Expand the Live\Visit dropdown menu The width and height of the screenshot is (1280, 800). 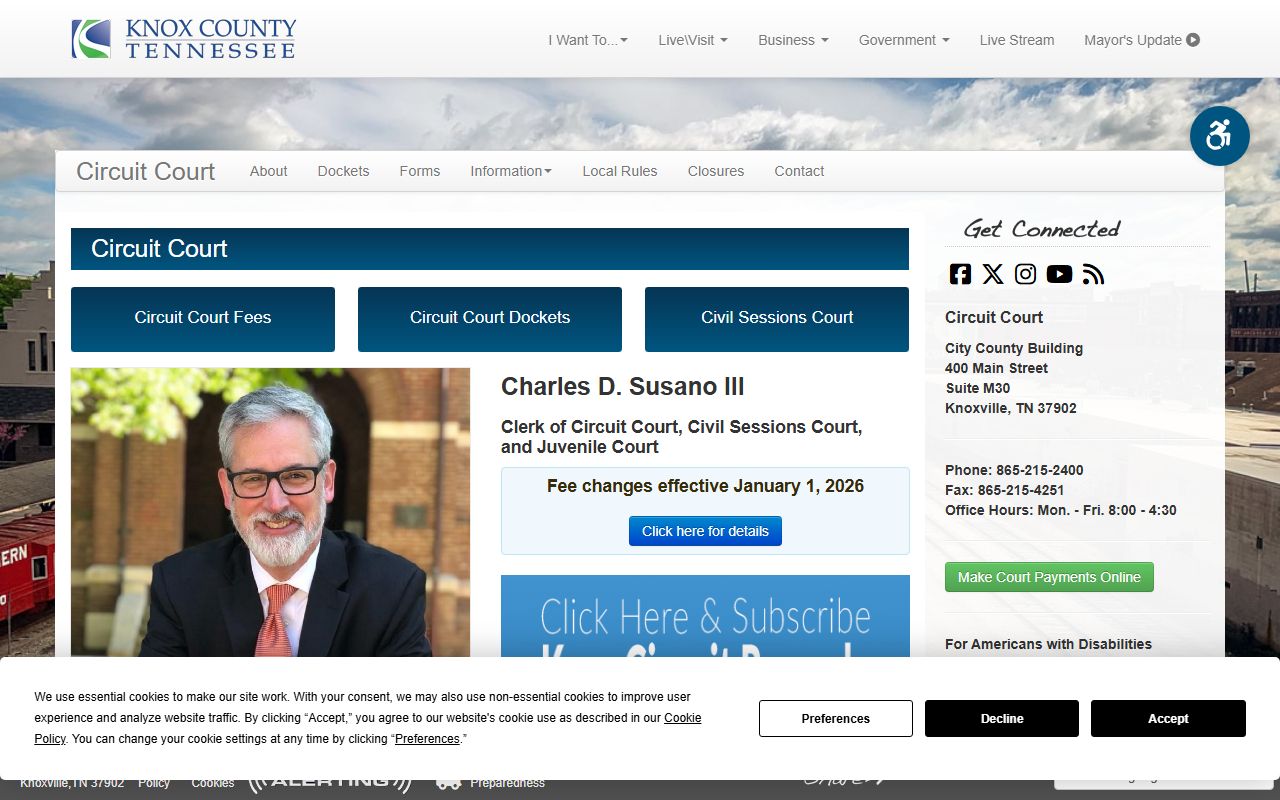693,40
